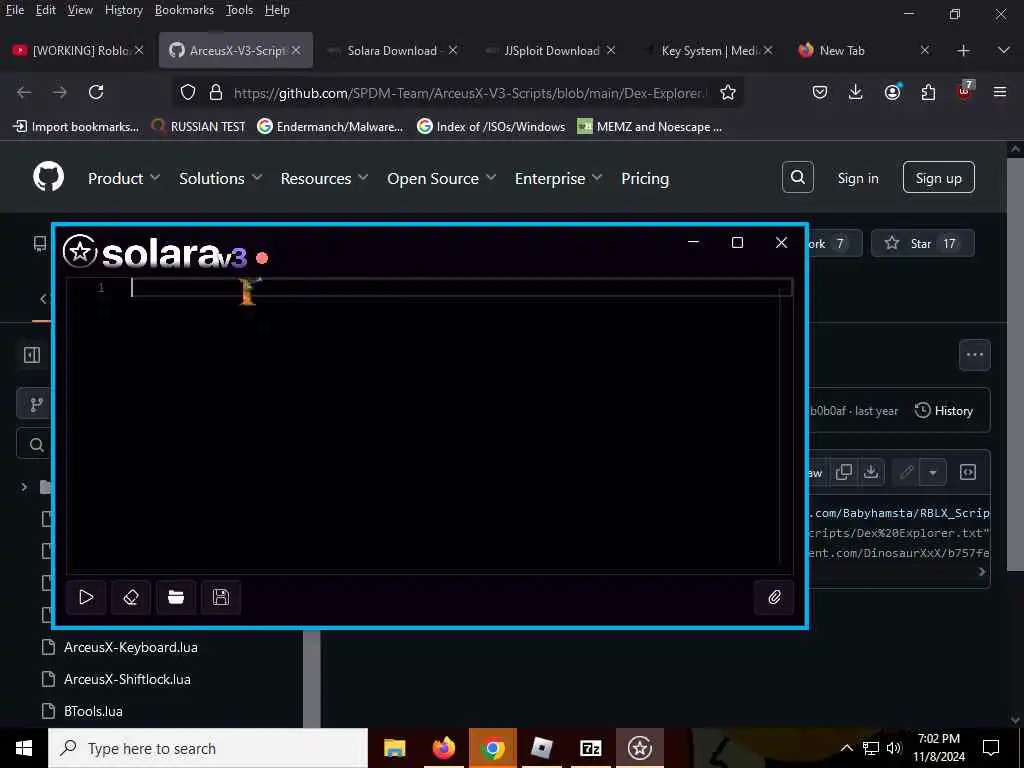
Task: Click the Sign up button
Action: [938, 178]
